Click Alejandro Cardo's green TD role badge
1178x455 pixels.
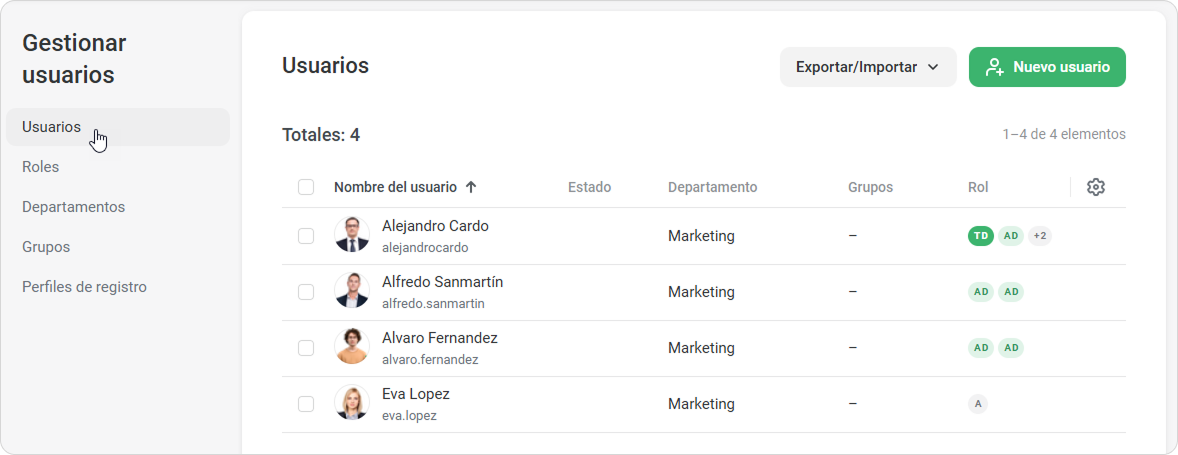[981, 236]
